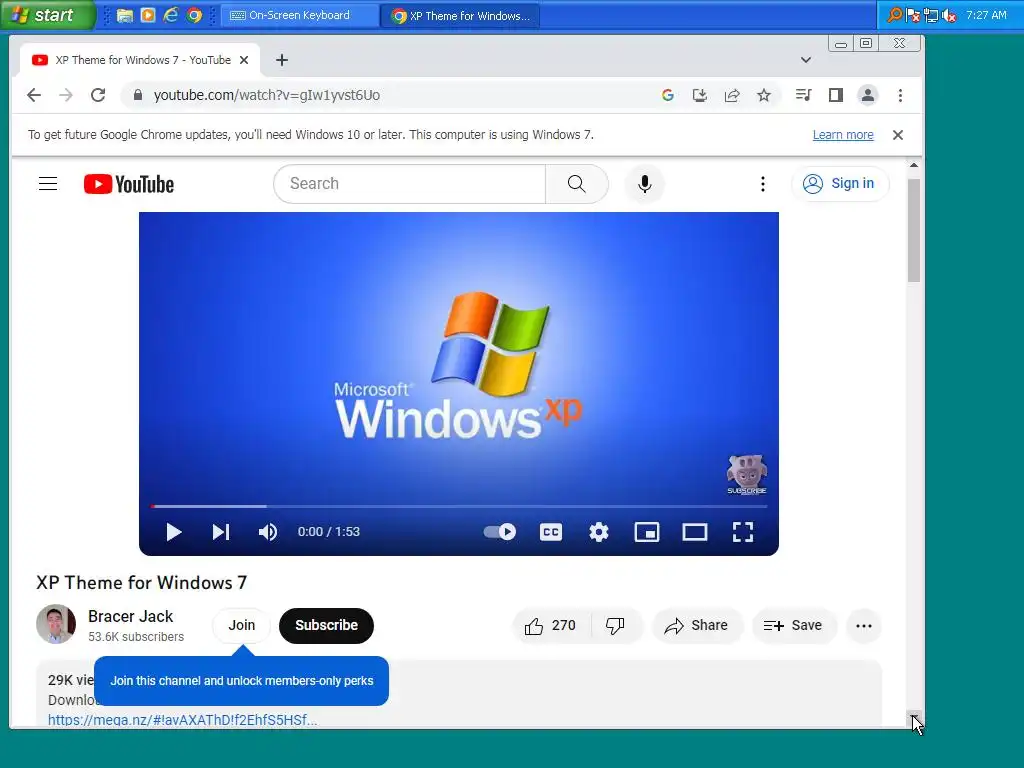Subscribe to Bracer Jack
Image resolution: width=1024 pixels, height=768 pixels.
pyautogui.click(x=327, y=626)
